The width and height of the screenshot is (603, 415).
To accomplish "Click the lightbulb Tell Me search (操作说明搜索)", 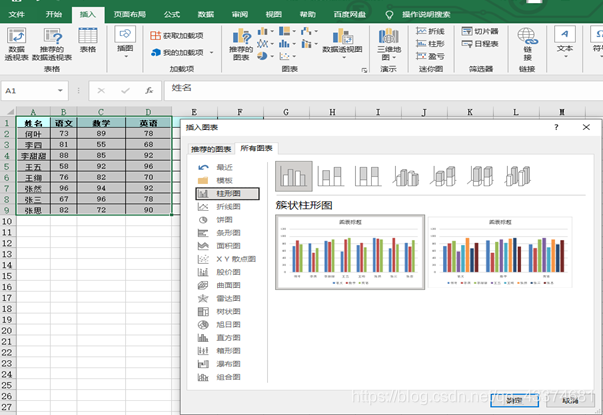I will pos(418,15).
